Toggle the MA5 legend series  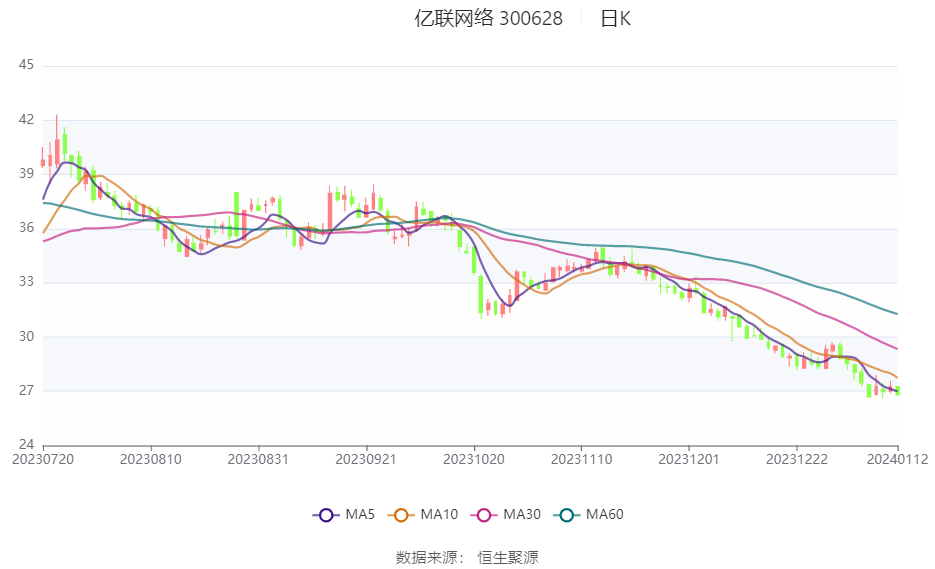tap(344, 515)
